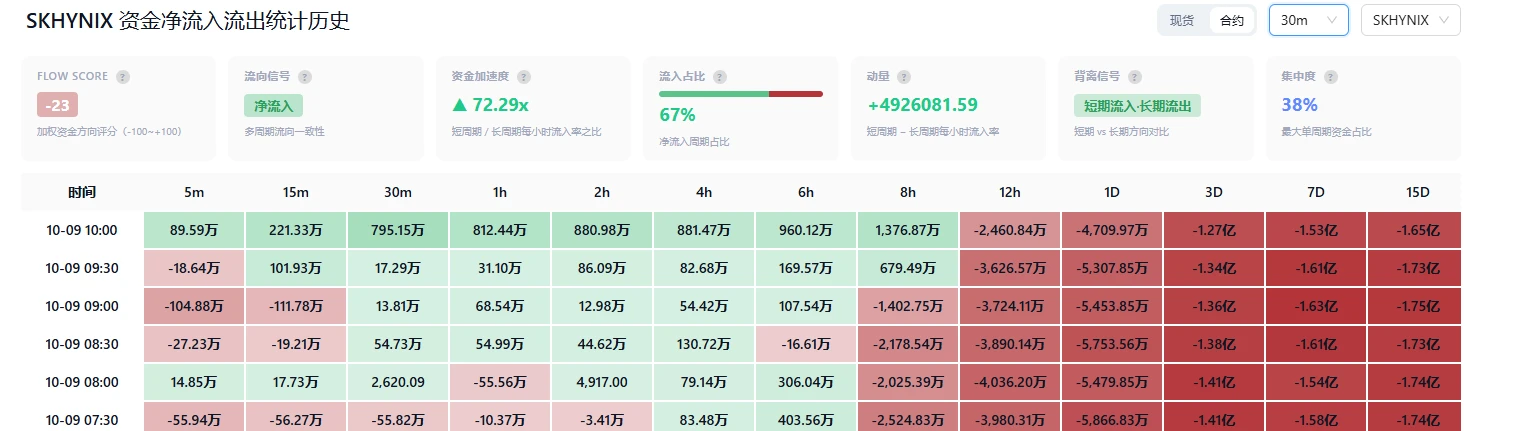Click the 4,917.00 cell
Screen dimensions: 1538x431
[602, 382]
